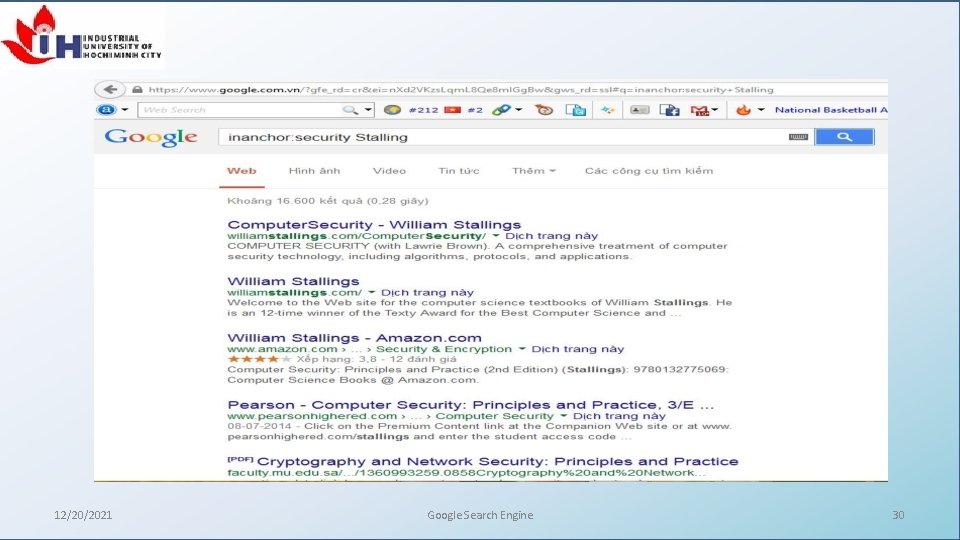The width and height of the screenshot is (960, 540).
Task: Click the chain link icon in toolbar
Action: coord(501,110)
